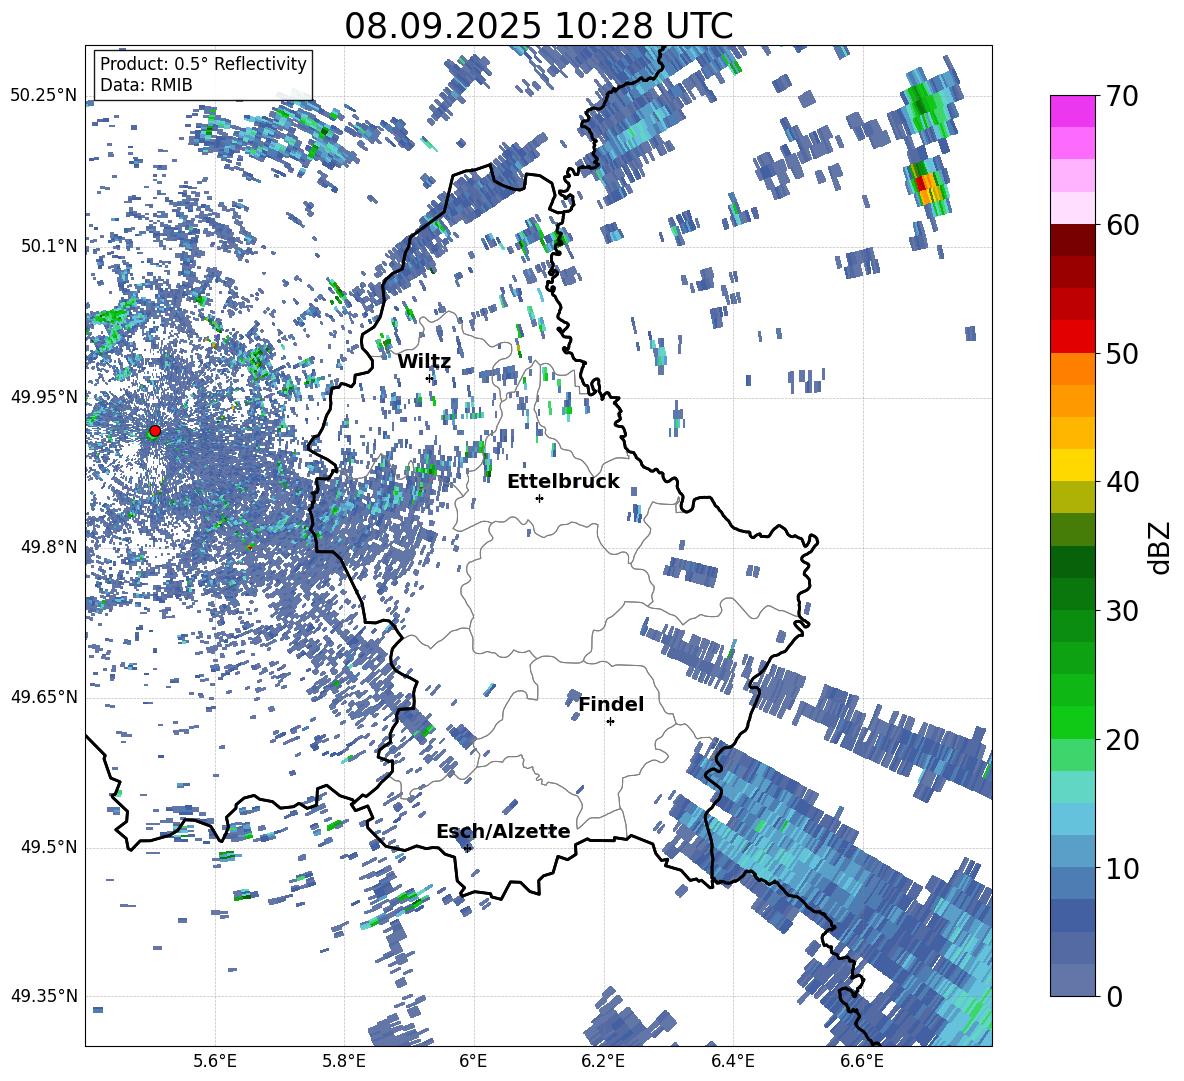Click the 50.1°N latitude label
Screen dimensions: 1184x1081
[48, 246]
